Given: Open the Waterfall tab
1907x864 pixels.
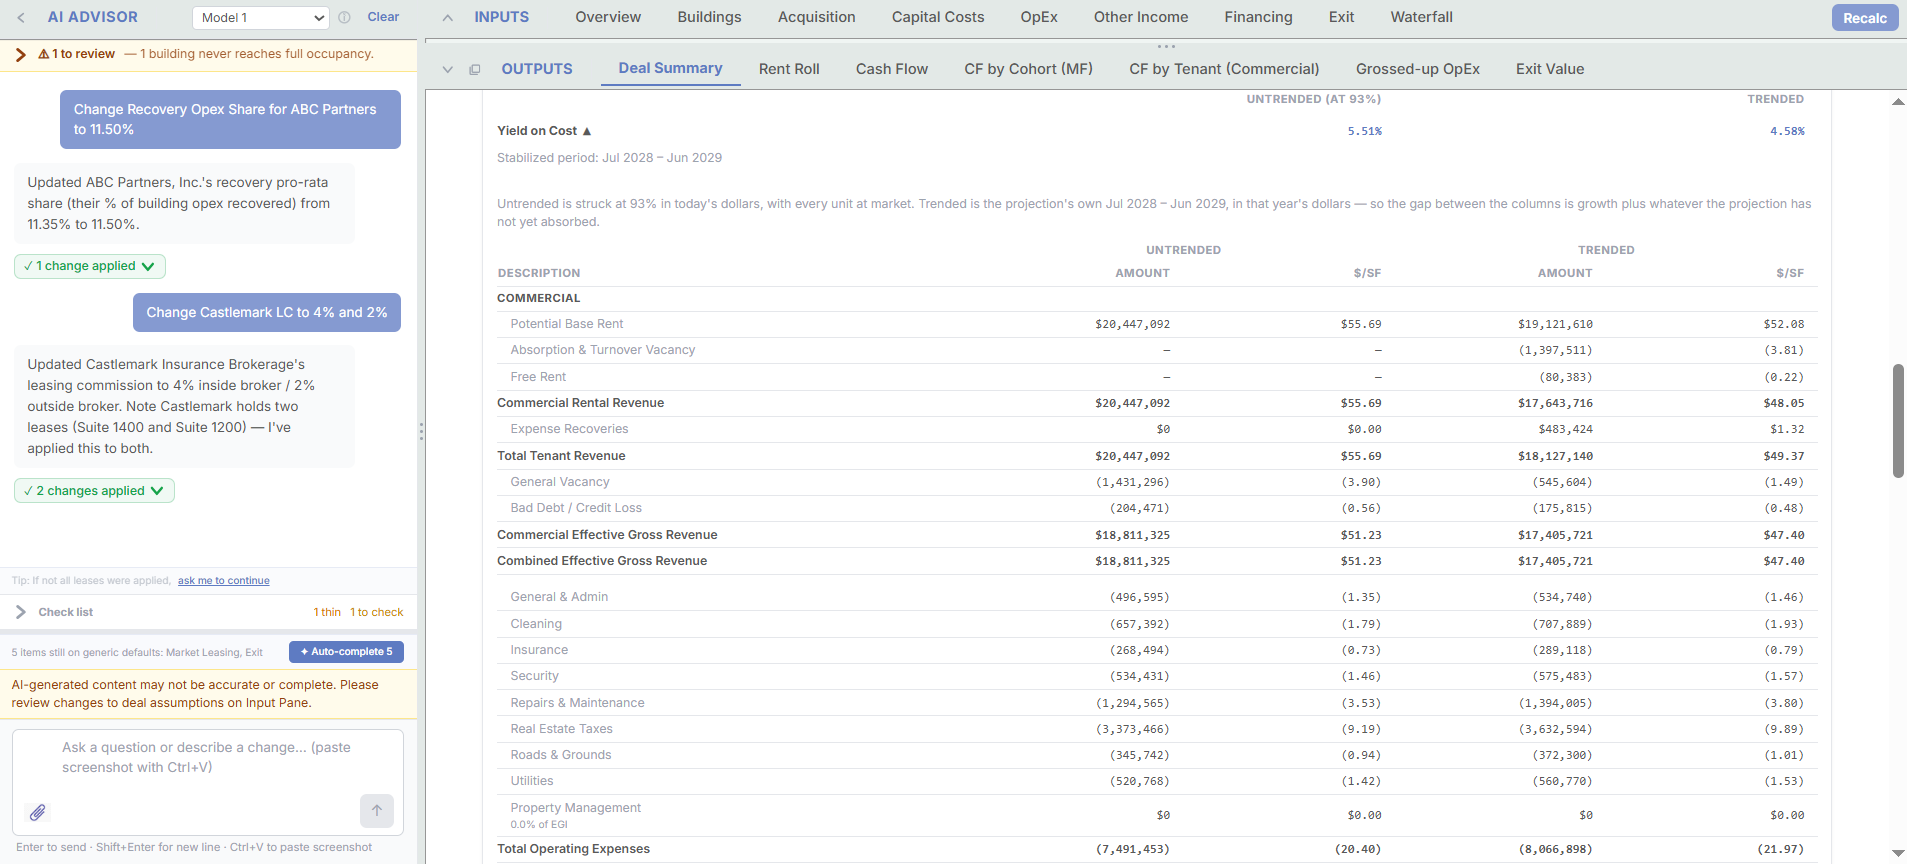Looking at the screenshot, I should click(x=1421, y=17).
